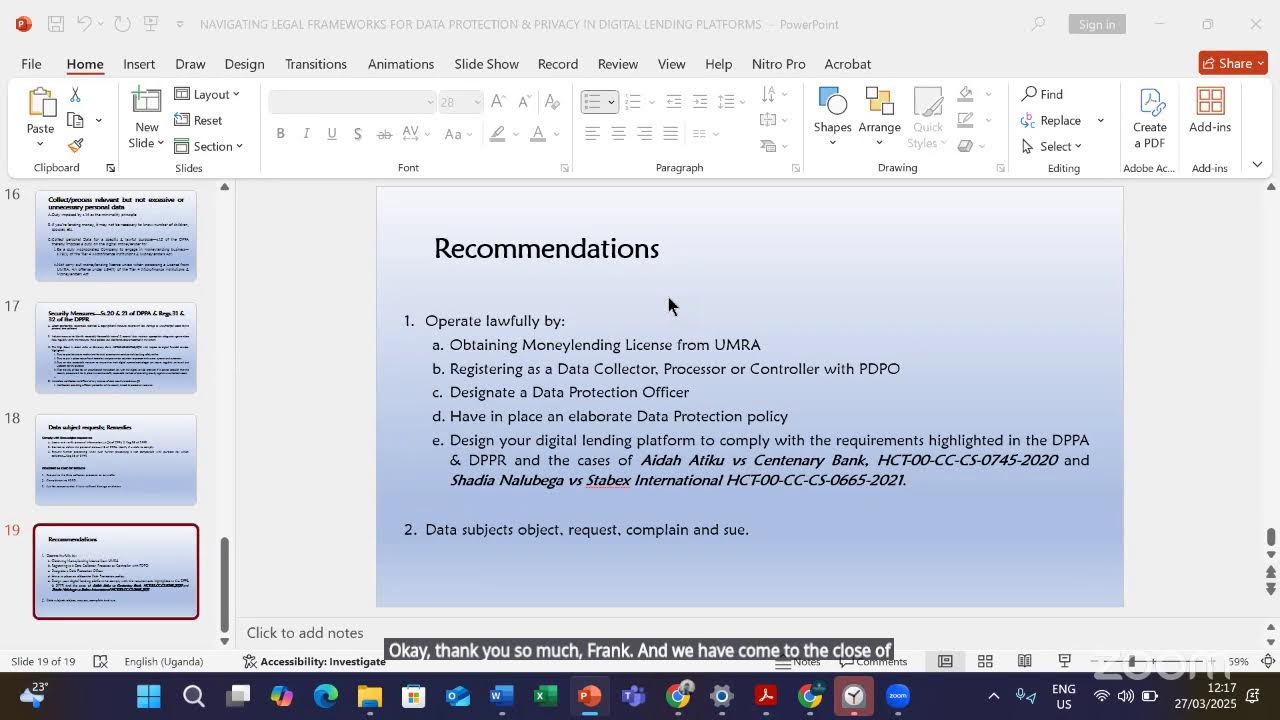
Task: Open the Add-ins pane
Action: (x=1210, y=110)
